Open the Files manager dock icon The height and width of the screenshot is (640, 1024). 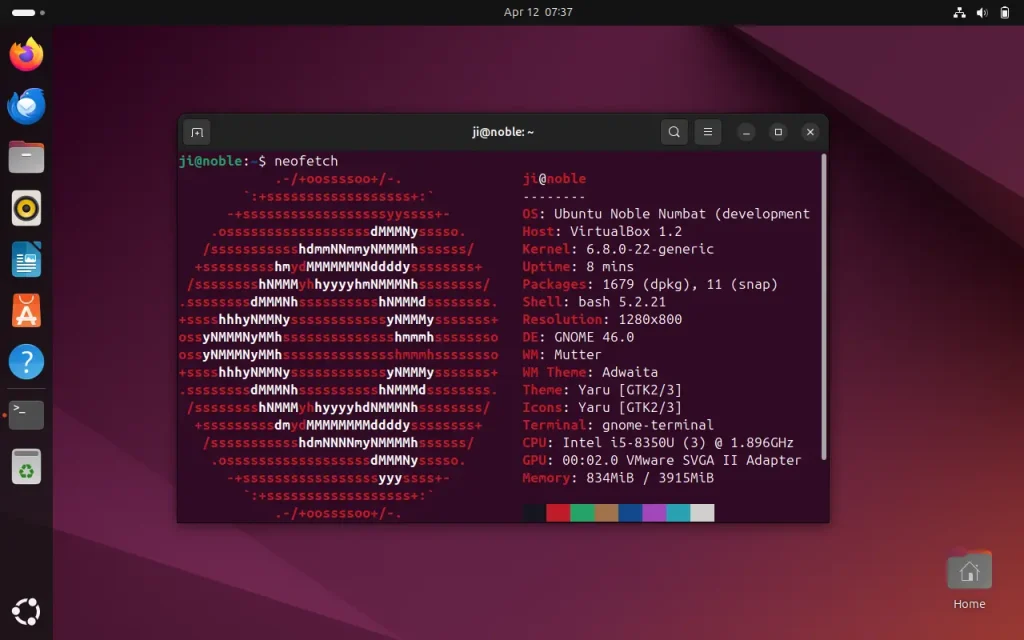[26, 157]
